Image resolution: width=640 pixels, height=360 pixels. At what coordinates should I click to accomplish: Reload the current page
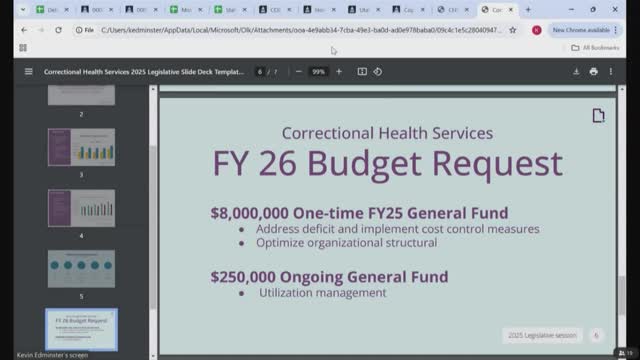(58, 30)
